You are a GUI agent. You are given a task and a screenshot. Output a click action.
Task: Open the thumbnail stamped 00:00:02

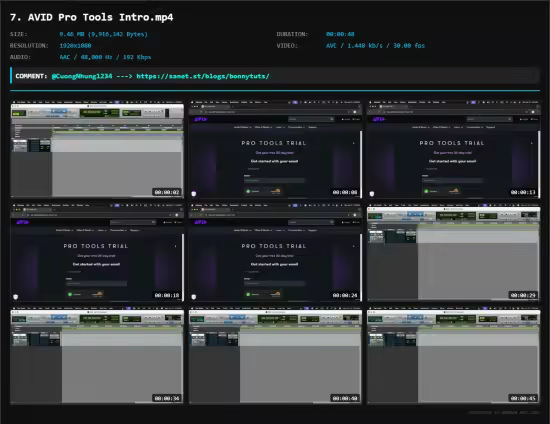click(97, 149)
